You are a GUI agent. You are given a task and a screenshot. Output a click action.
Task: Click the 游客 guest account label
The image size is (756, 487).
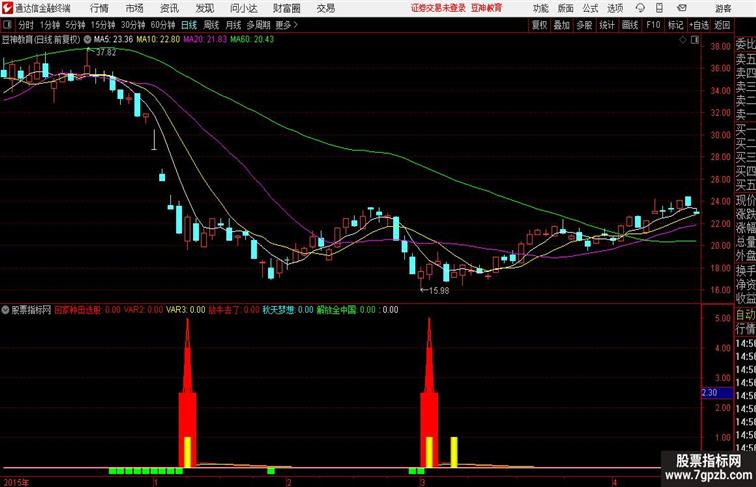click(723, 8)
